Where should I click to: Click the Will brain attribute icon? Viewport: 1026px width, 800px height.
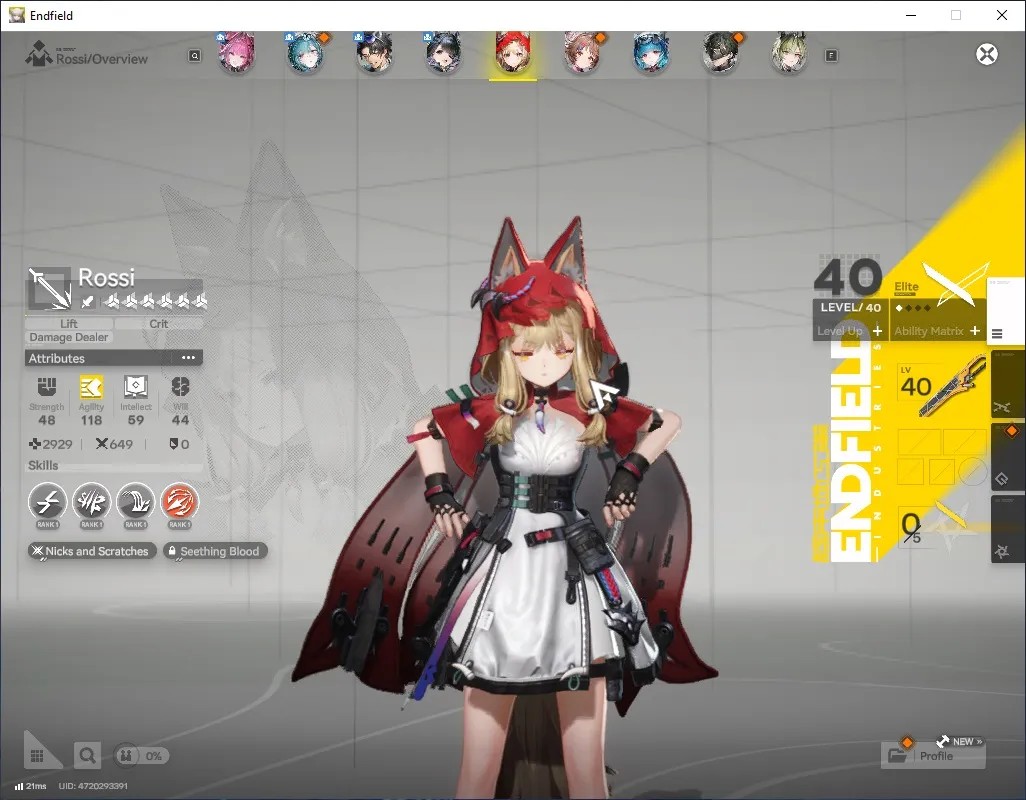(x=180, y=387)
